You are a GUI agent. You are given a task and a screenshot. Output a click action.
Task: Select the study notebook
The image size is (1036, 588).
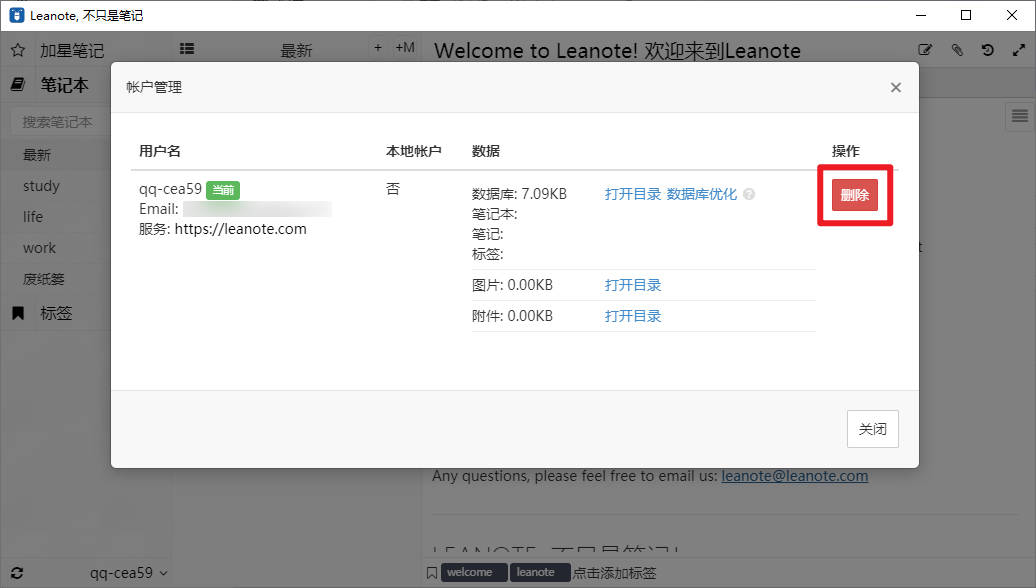41,186
